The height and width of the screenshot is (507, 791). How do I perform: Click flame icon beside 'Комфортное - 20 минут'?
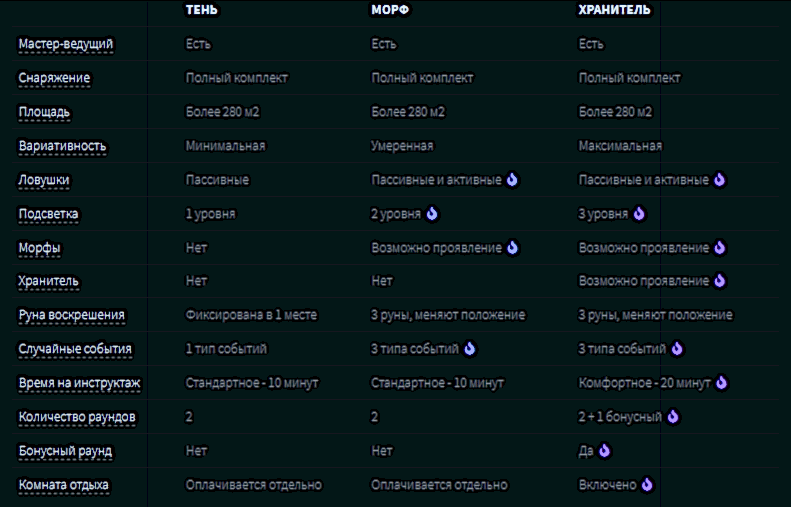pos(722,383)
